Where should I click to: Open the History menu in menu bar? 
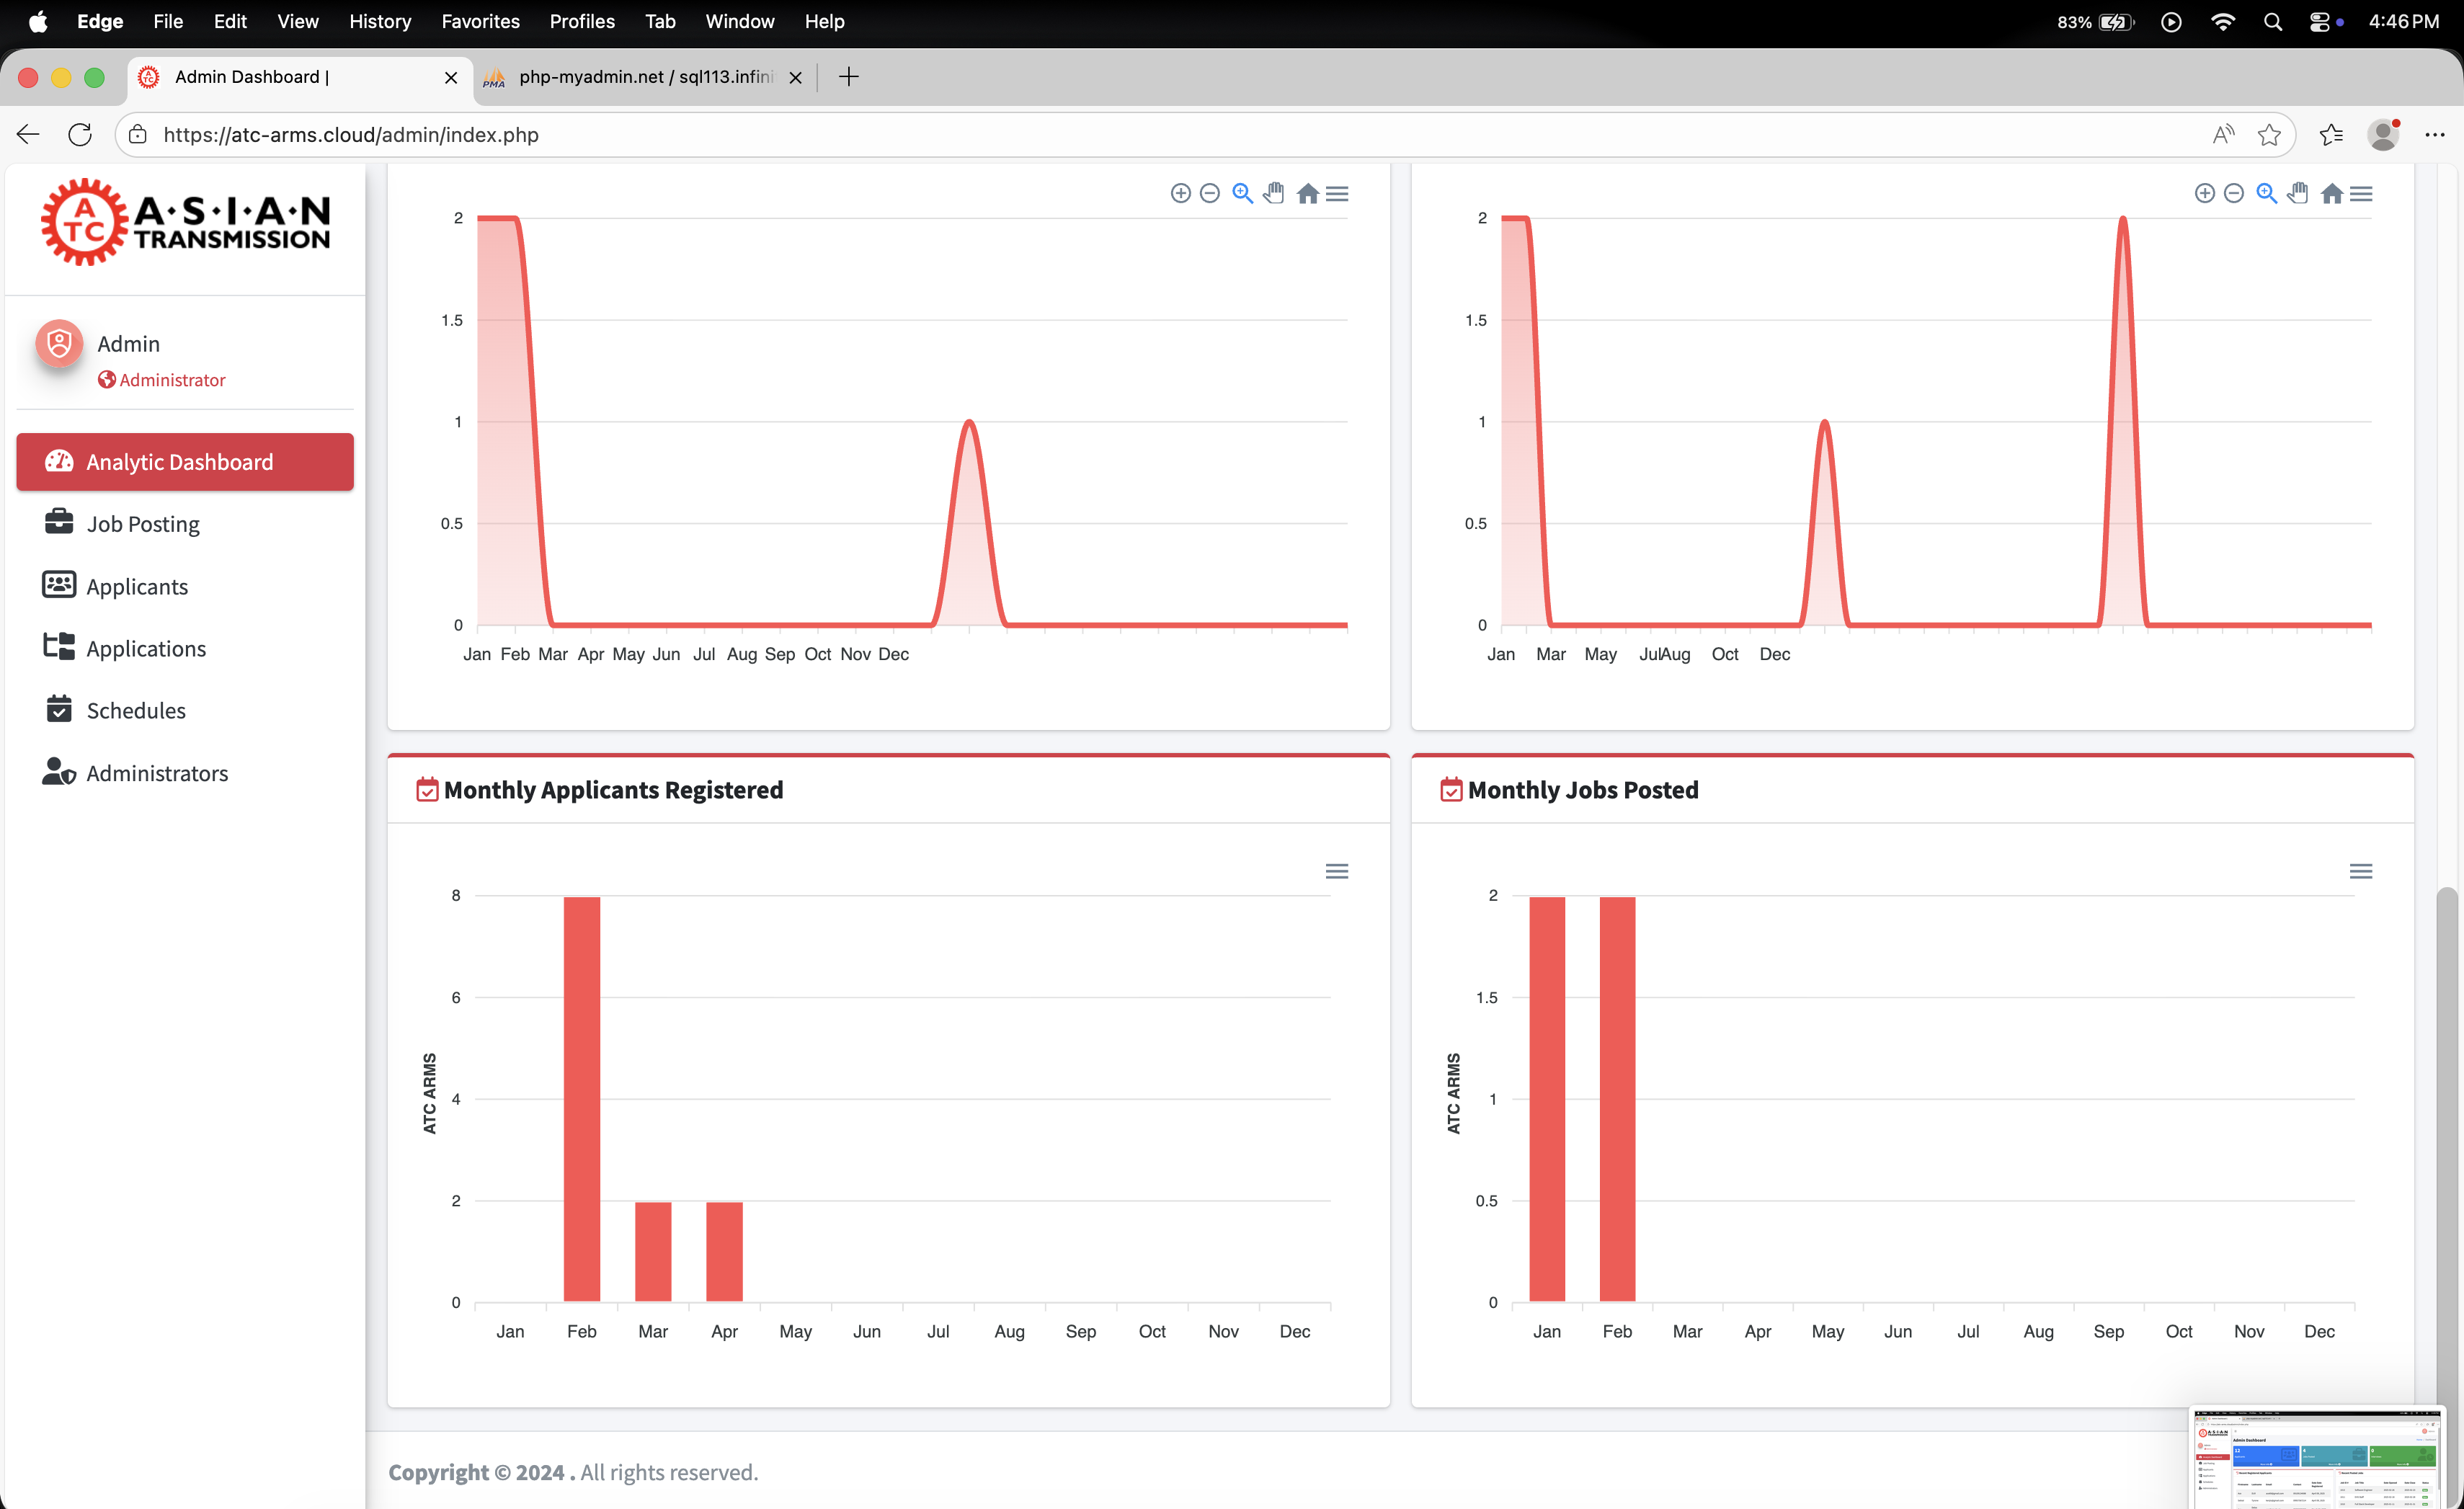click(x=380, y=21)
